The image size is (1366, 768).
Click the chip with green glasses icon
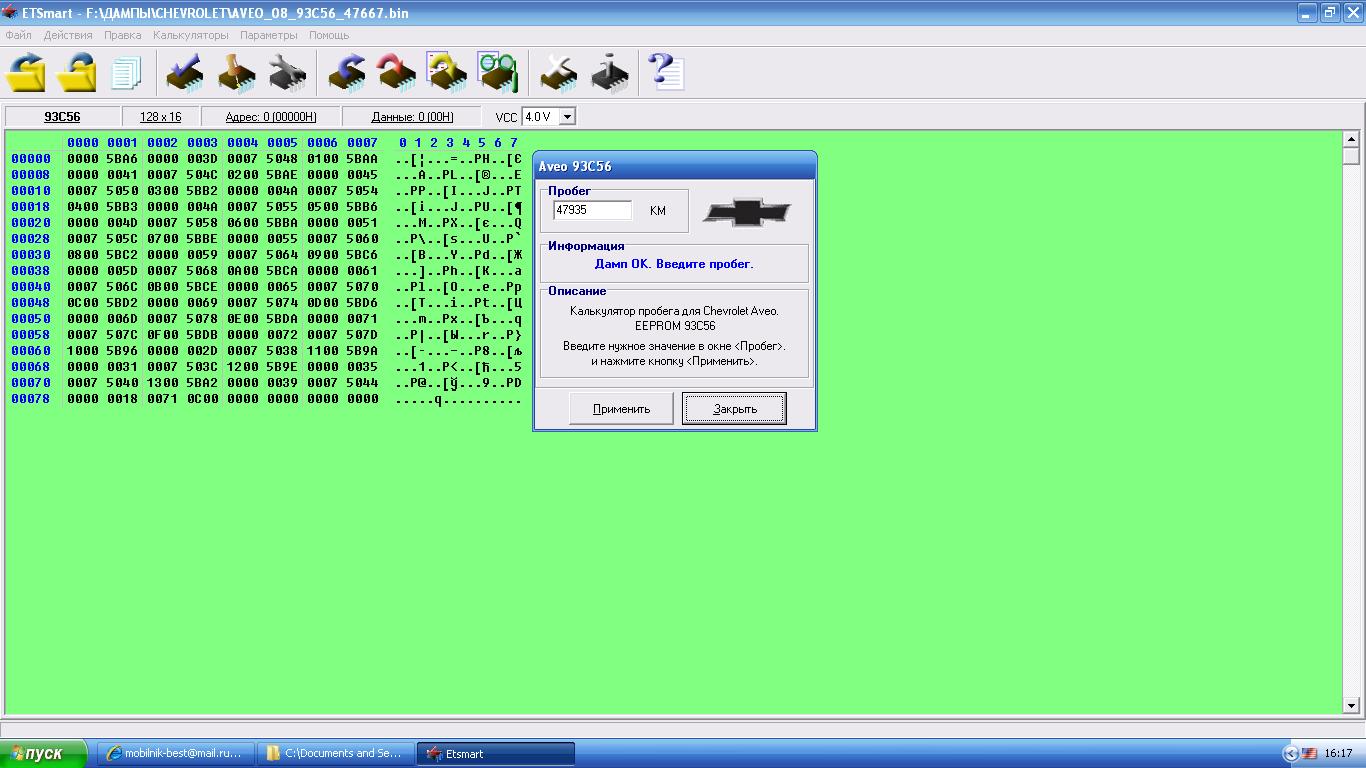[x=497, y=72]
